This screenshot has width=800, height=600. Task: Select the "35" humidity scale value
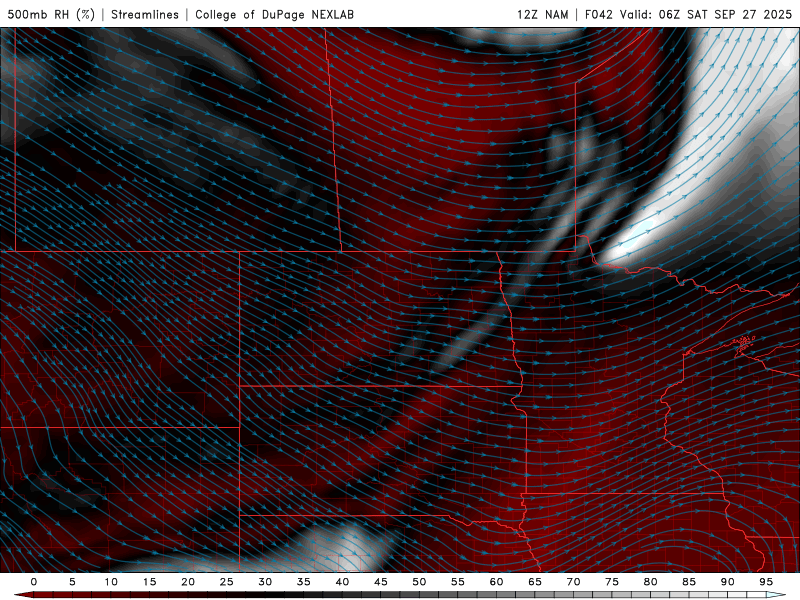304,582
